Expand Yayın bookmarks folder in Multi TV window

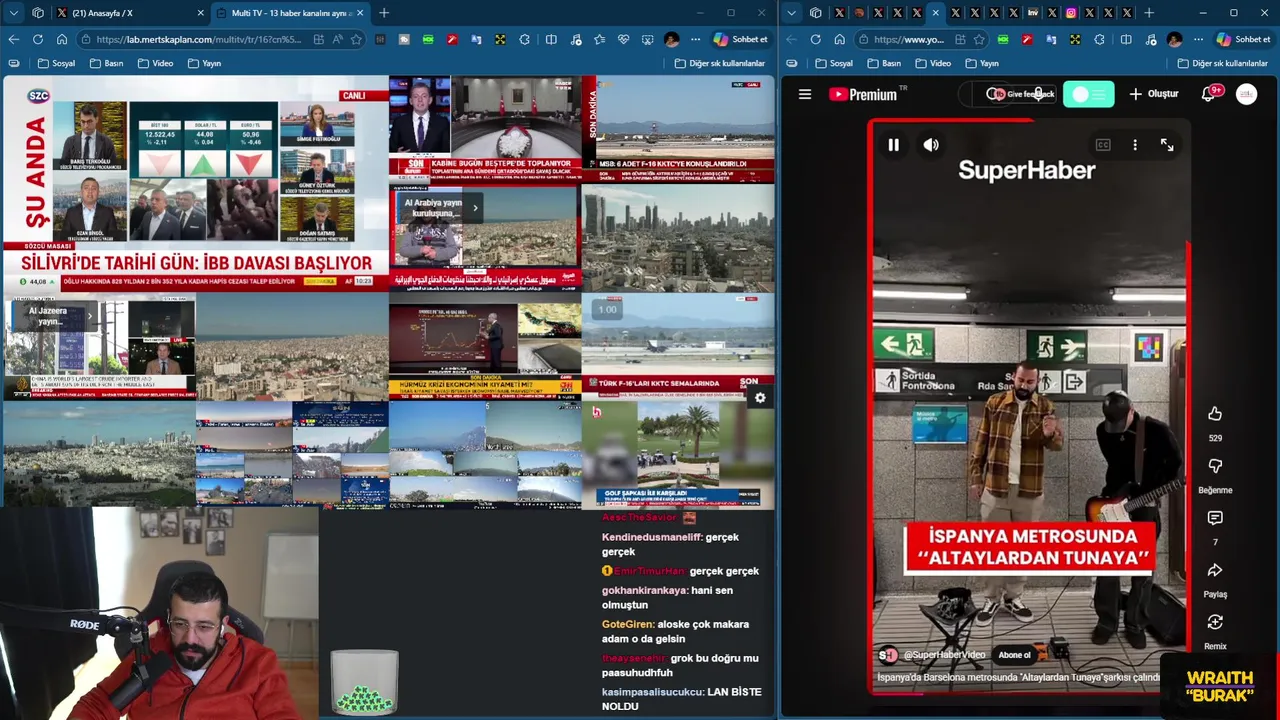click(204, 63)
